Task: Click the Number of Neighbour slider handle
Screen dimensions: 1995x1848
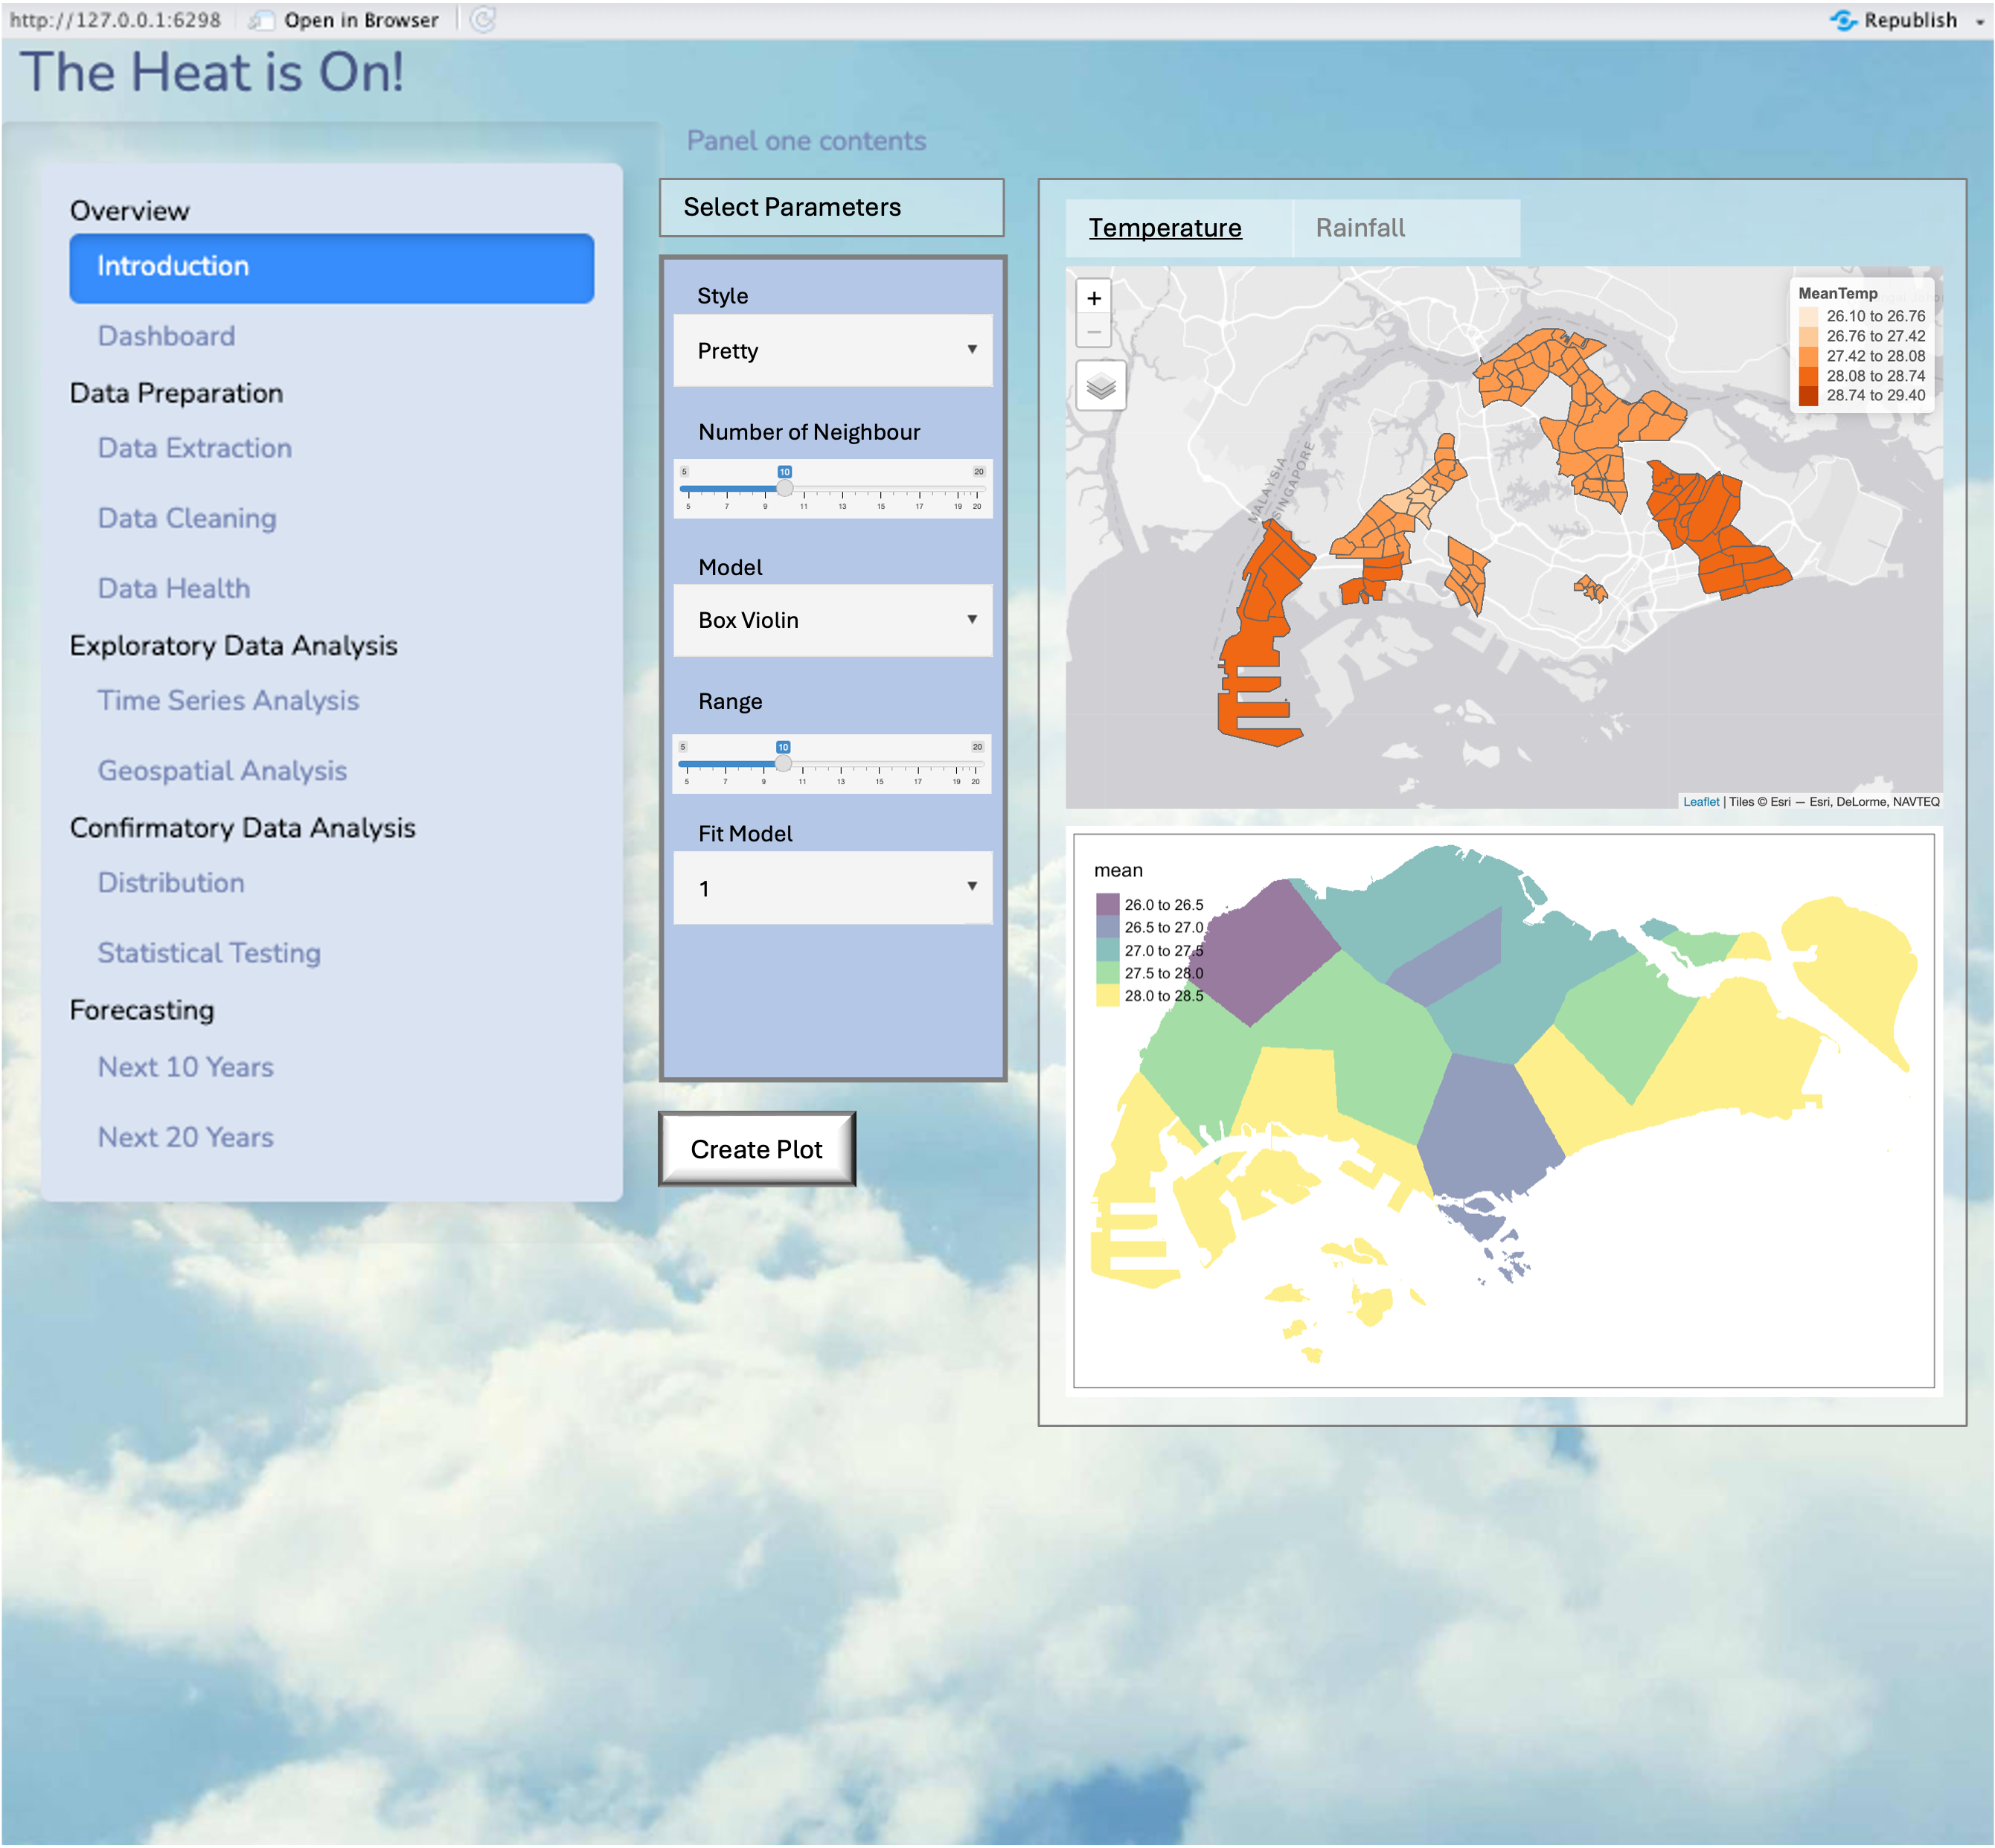Action: click(785, 488)
